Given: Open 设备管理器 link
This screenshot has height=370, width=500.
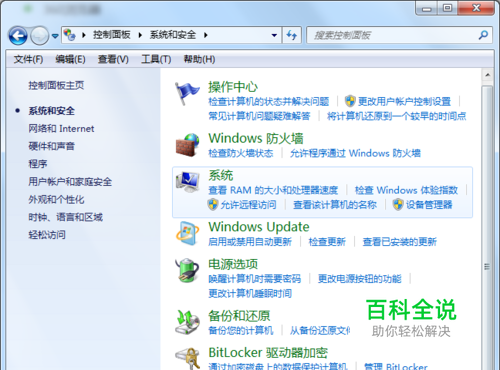Looking at the screenshot, I should tap(429, 205).
